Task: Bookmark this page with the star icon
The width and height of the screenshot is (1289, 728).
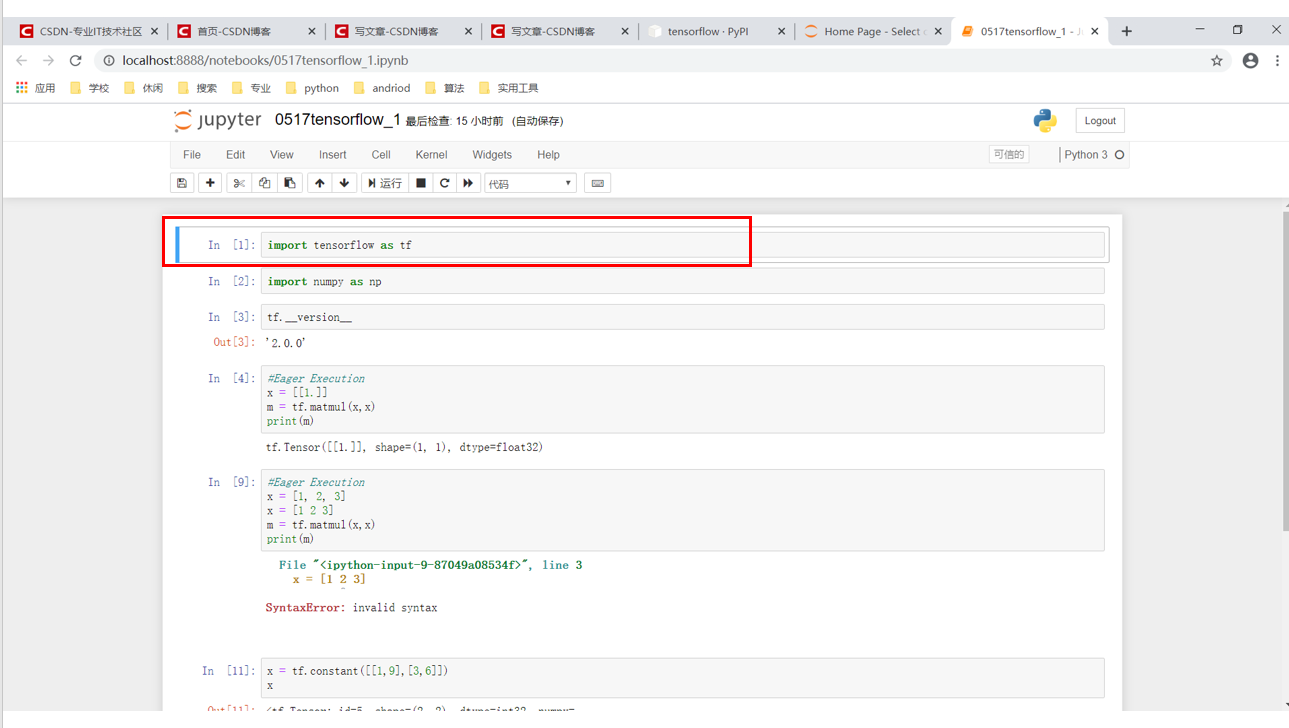Action: [x=1216, y=60]
